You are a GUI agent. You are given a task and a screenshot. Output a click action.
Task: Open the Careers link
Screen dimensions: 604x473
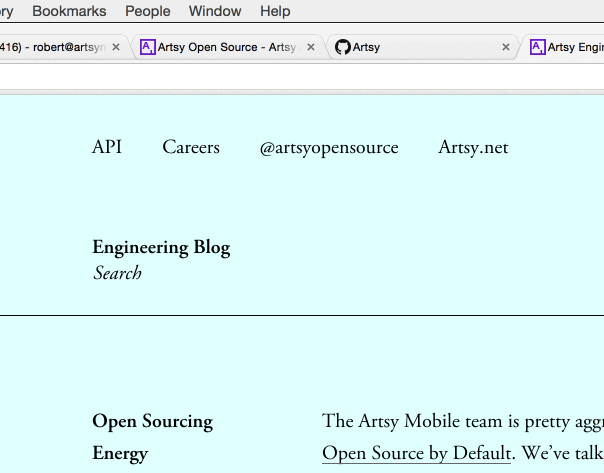pos(191,147)
